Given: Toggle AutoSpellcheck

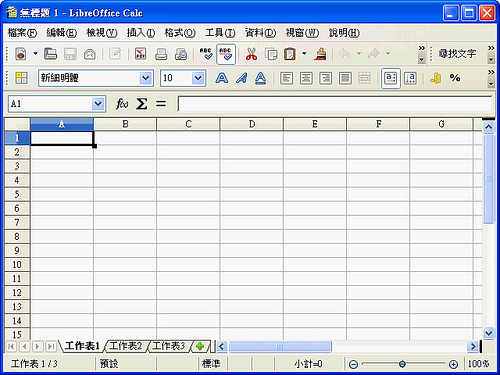Looking at the screenshot, I should pos(226,54).
